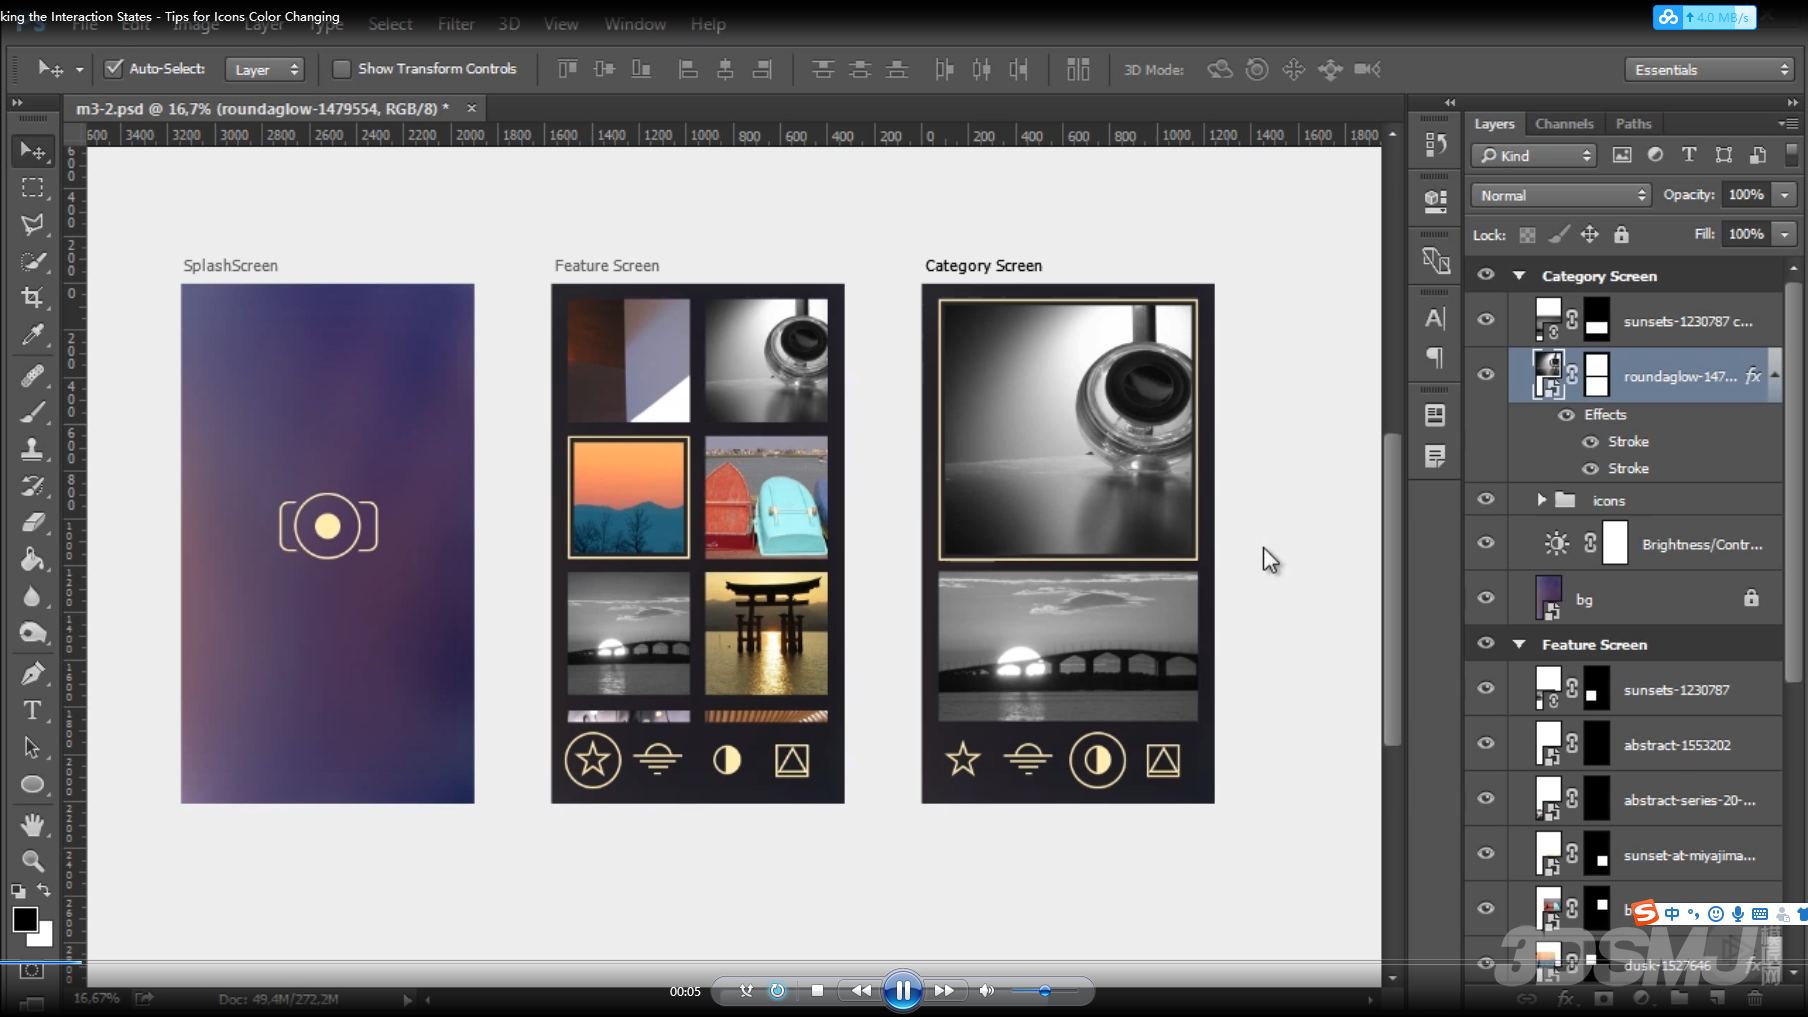Screen dimensions: 1808x1017
Task: Select the Pen tool
Action: [x=33, y=673]
